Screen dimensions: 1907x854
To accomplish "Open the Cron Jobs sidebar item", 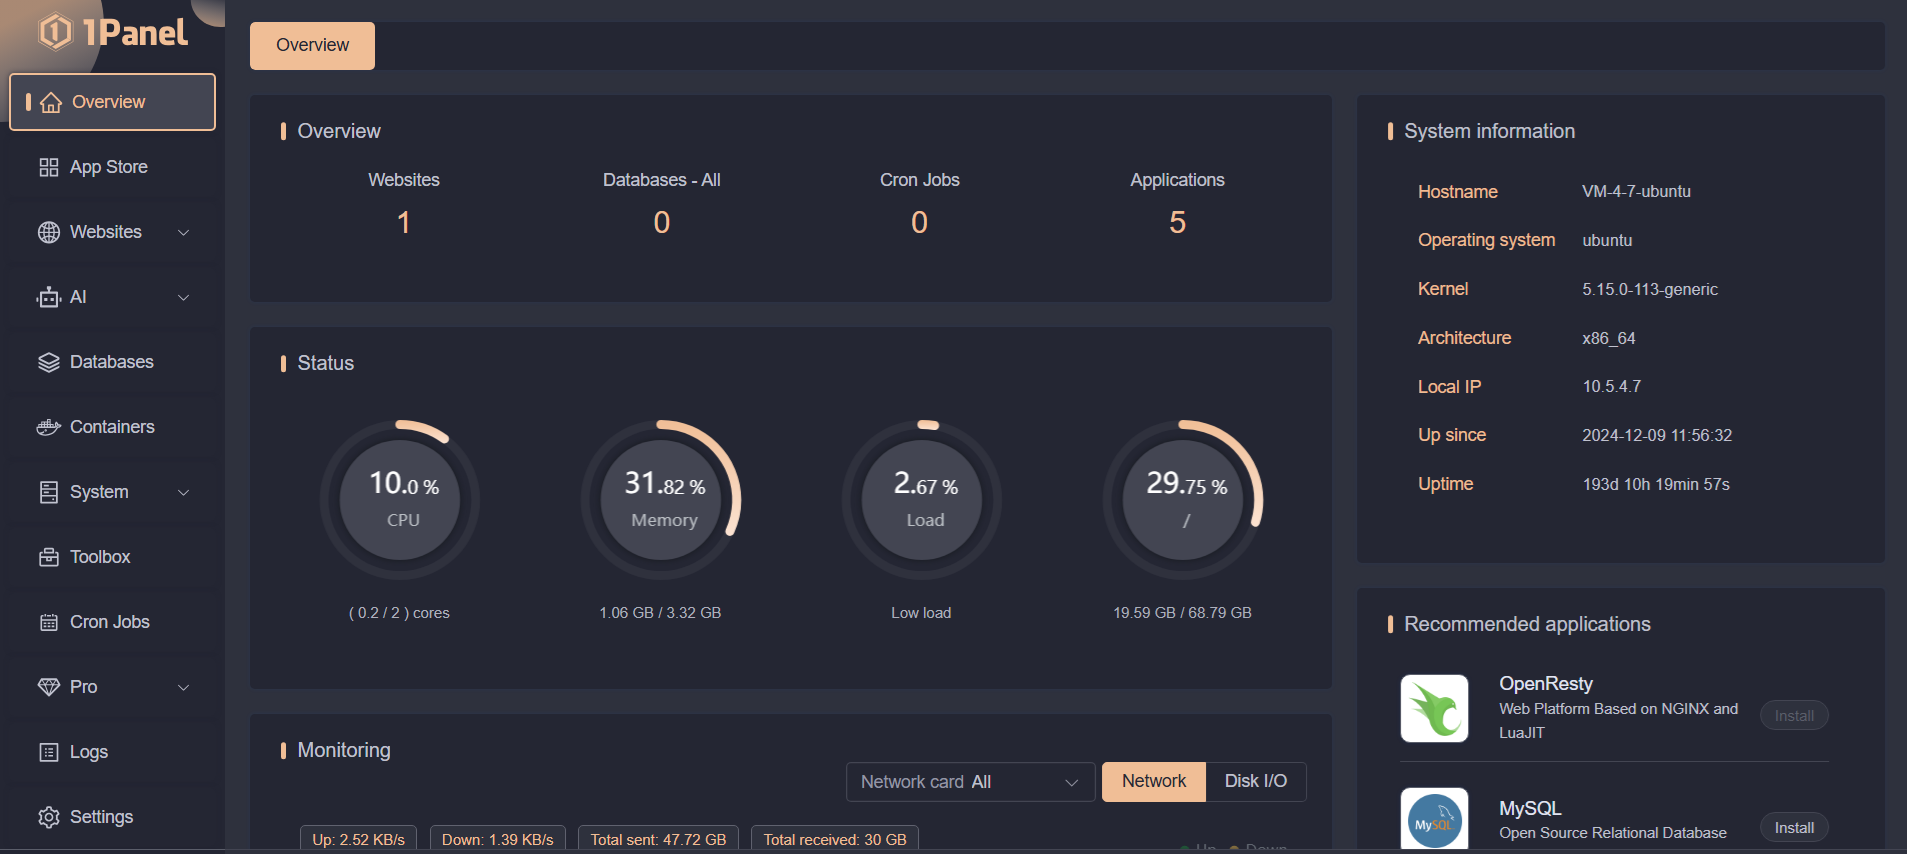I will [113, 622].
